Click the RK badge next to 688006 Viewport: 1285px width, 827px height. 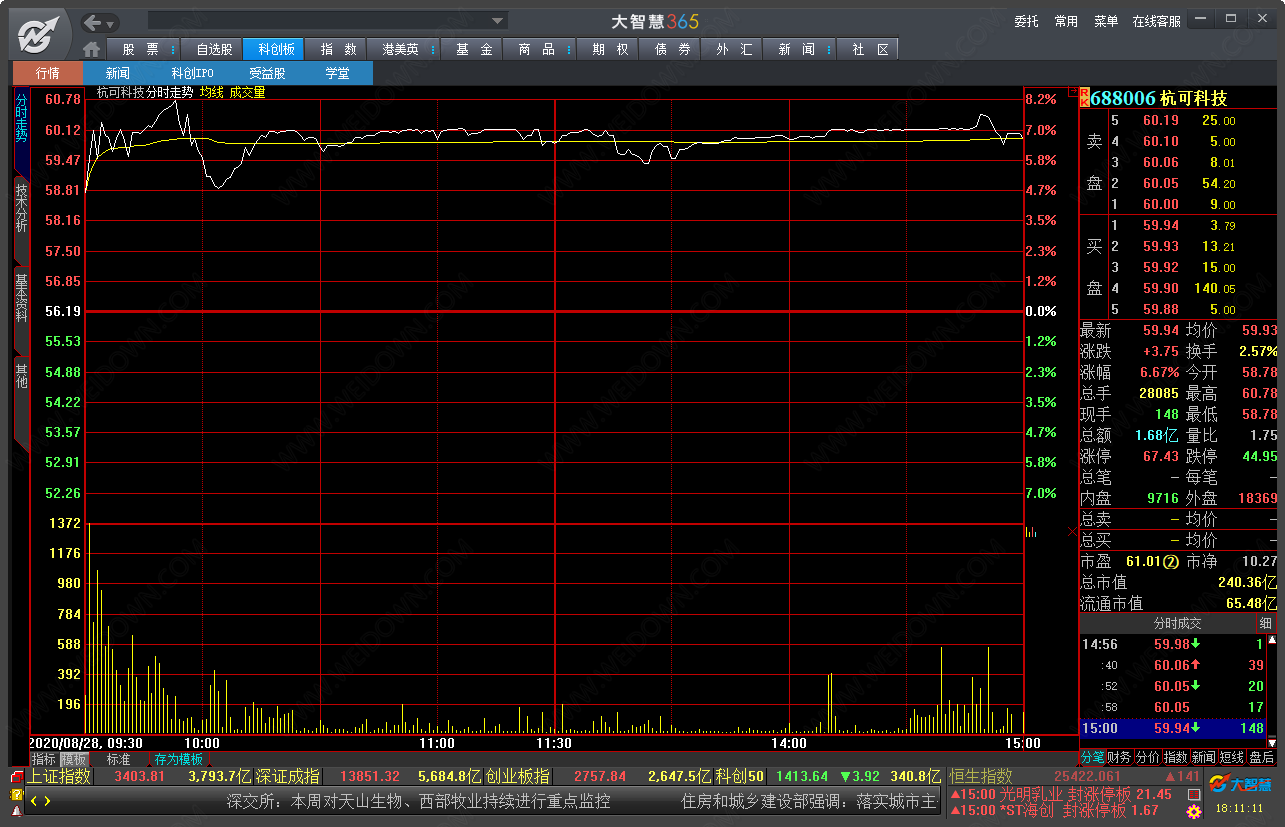click(1084, 96)
